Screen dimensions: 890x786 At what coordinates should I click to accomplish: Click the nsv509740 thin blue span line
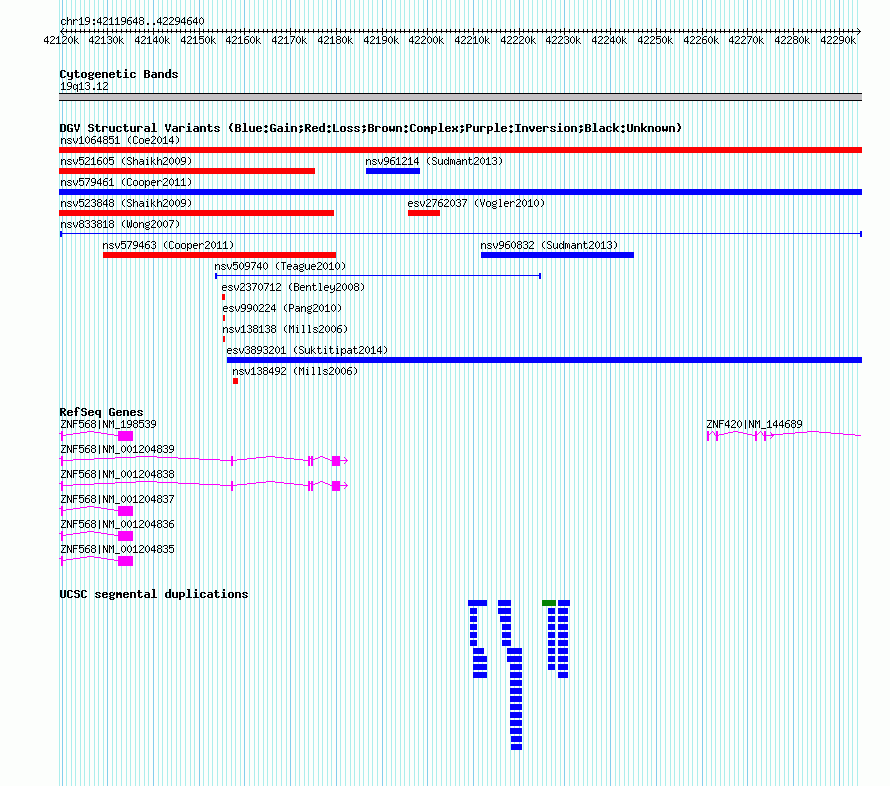(x=378, y=276)
